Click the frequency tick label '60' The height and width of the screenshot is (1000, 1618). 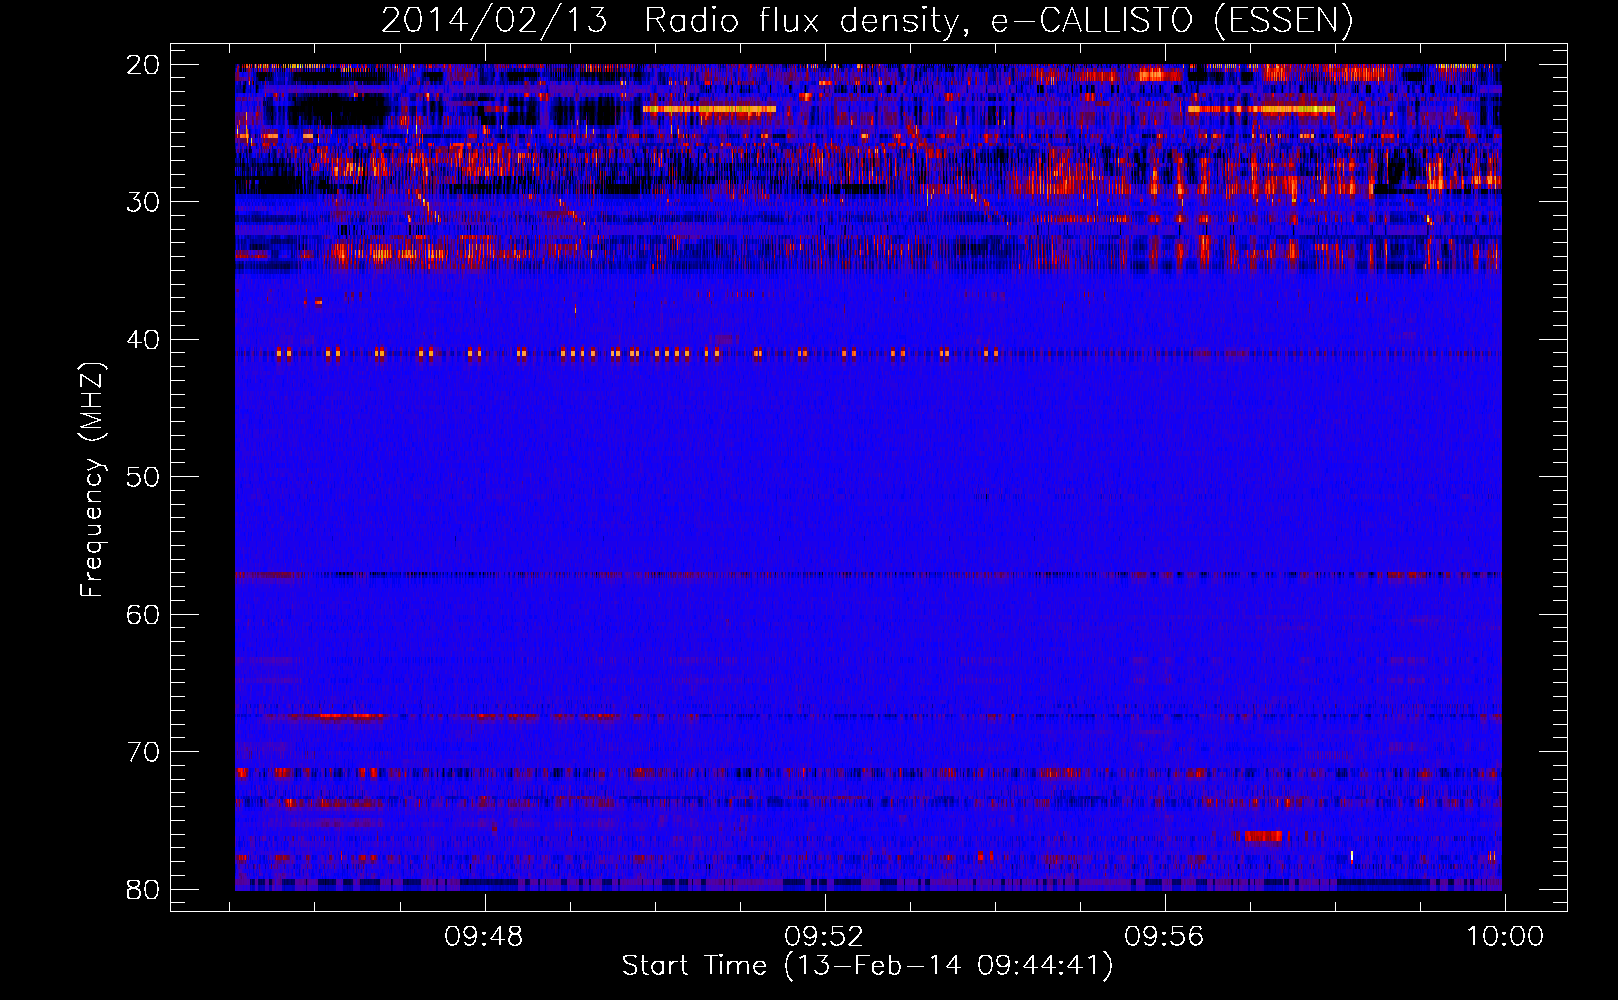[x=144, y=615]
